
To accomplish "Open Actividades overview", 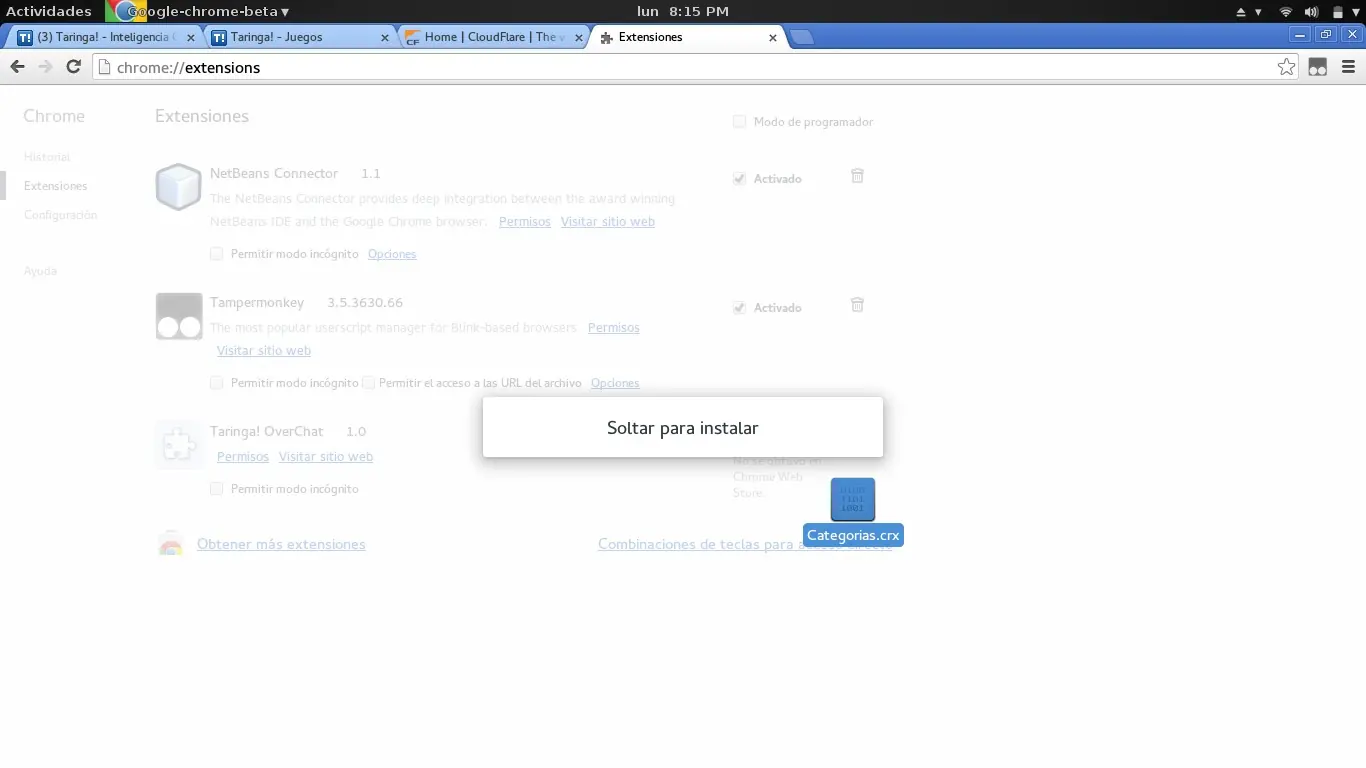I will (49, 12).
